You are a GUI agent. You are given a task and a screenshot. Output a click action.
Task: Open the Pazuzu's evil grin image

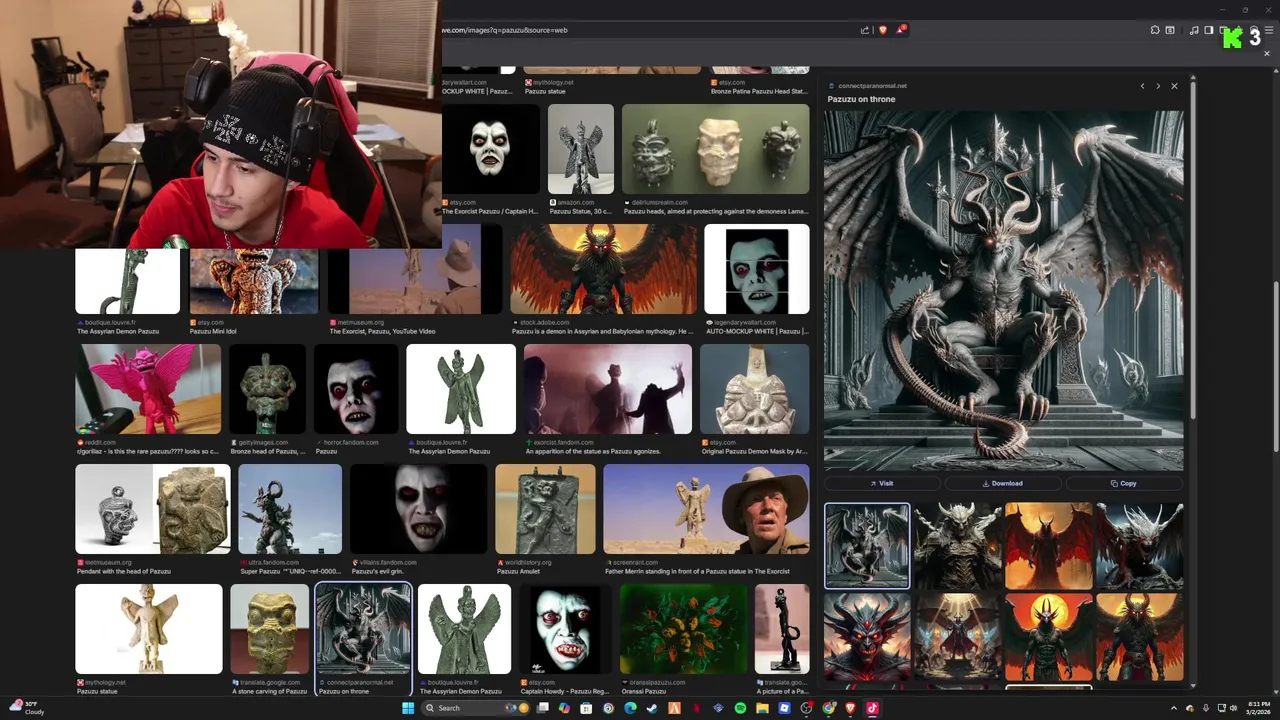pos(418,509)
